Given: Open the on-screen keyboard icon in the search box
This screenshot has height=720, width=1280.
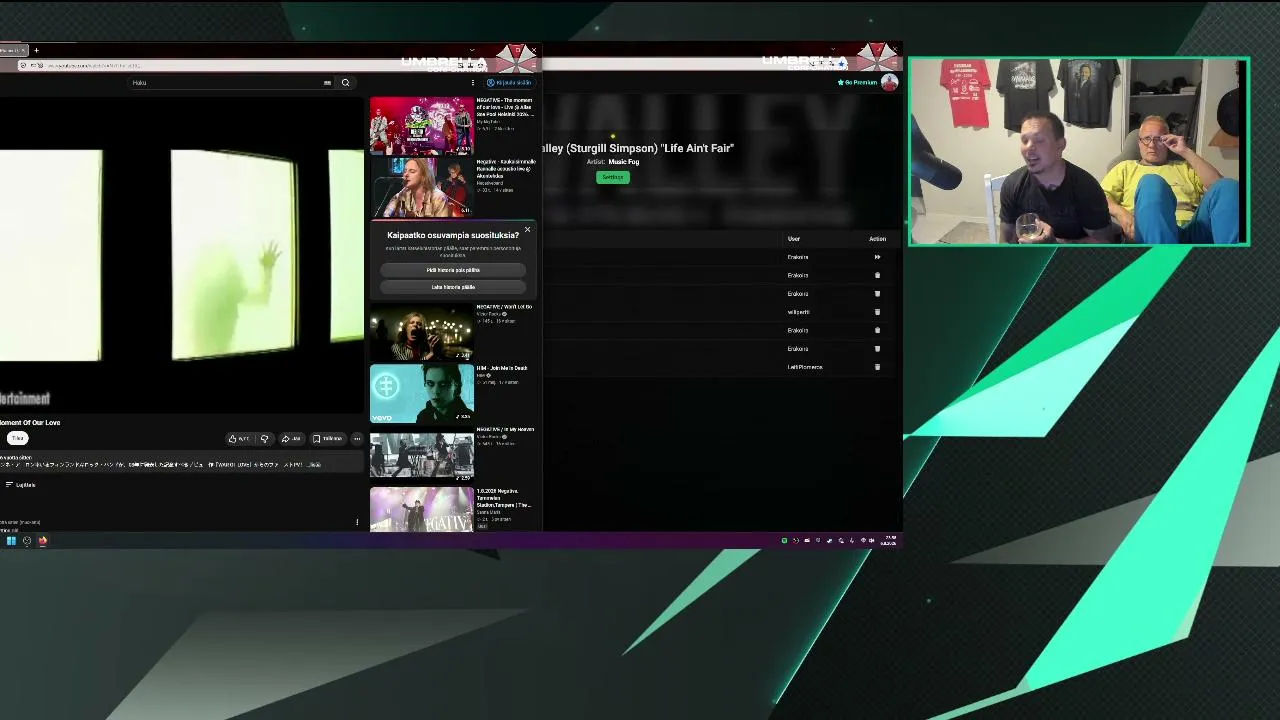Looking at the screenshot, I should pos(327,83).
